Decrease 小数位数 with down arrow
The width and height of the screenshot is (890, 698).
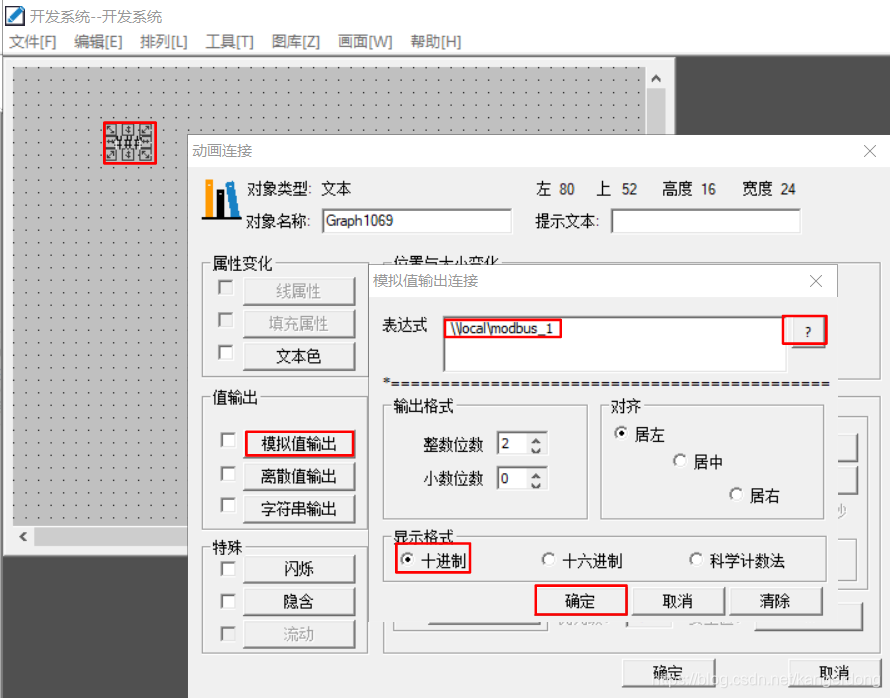point(536,484)
